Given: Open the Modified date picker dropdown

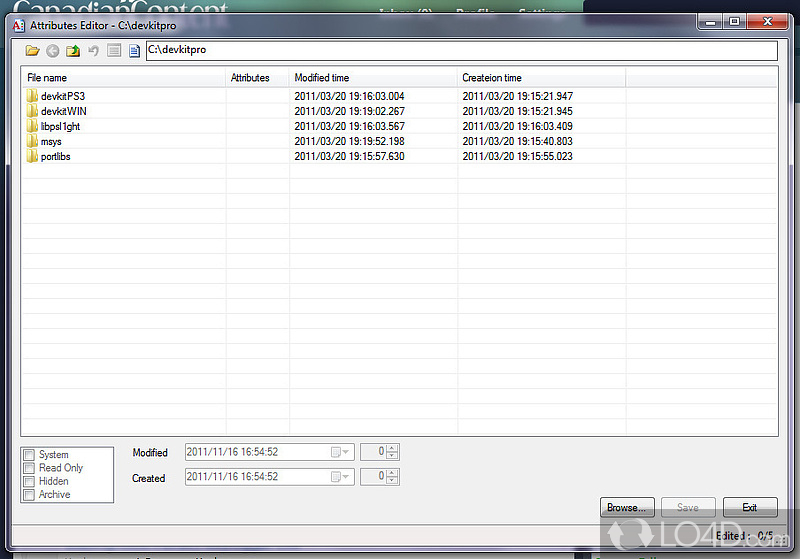Looking at the screenshot, I should coord(340,452).
